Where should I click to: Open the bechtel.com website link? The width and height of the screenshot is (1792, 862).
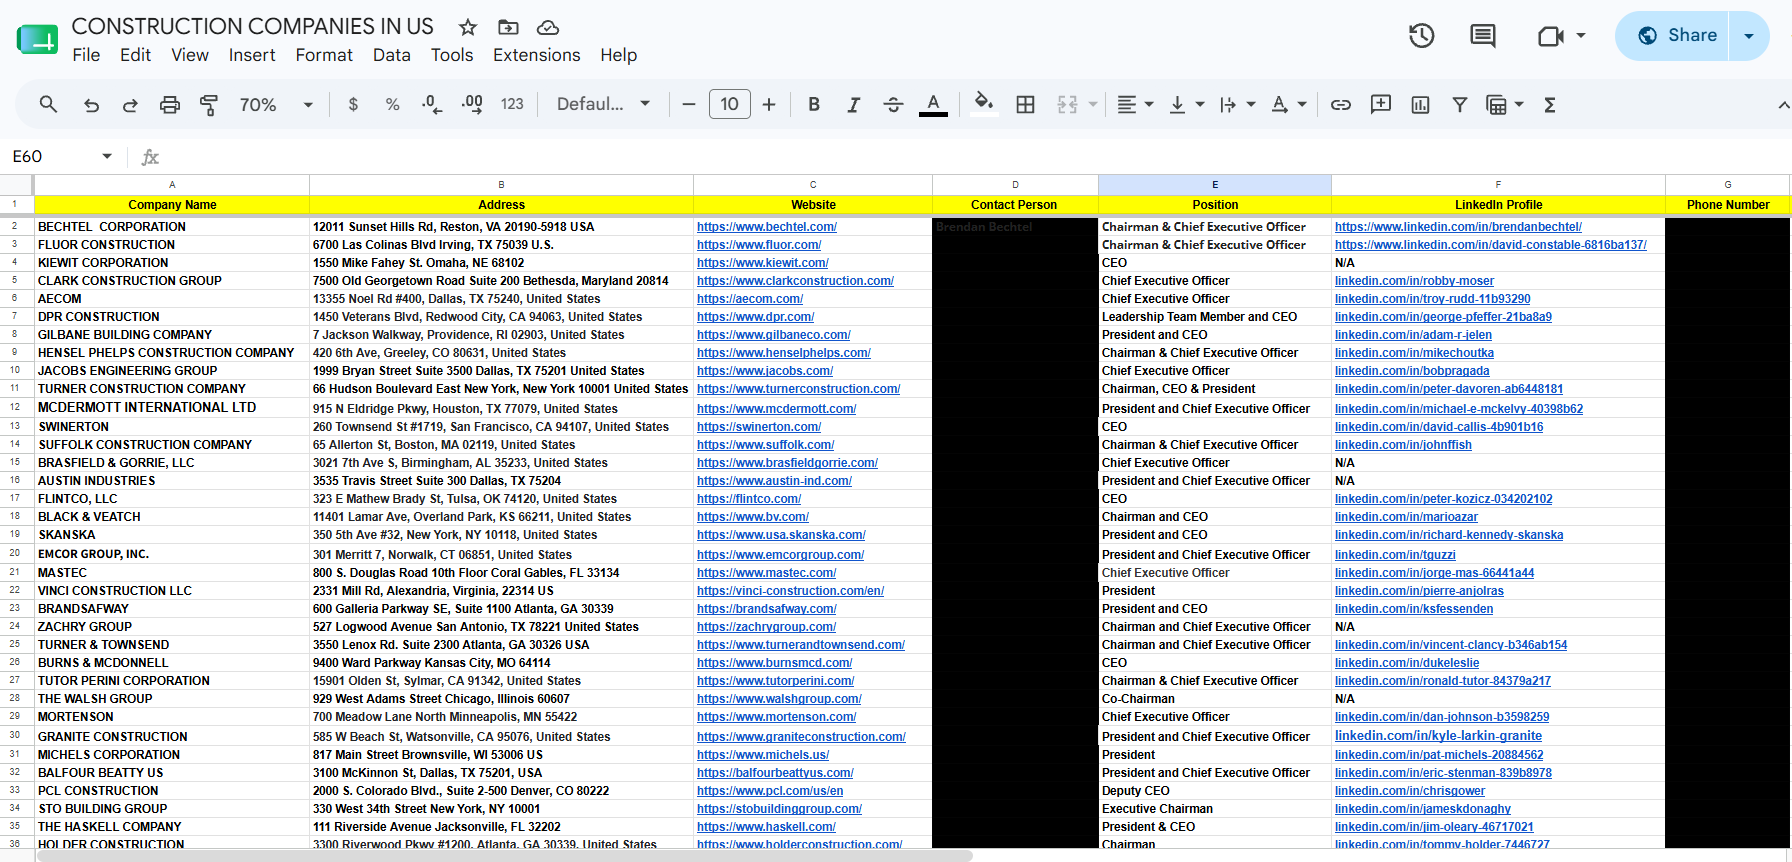(x=767, y=227)
